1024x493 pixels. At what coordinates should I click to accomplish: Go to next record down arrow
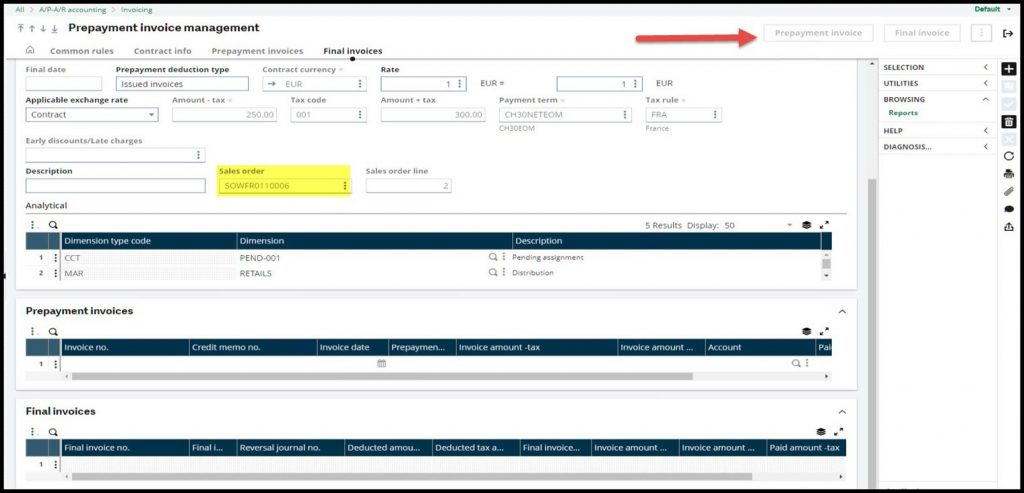(x=43, y=28)
